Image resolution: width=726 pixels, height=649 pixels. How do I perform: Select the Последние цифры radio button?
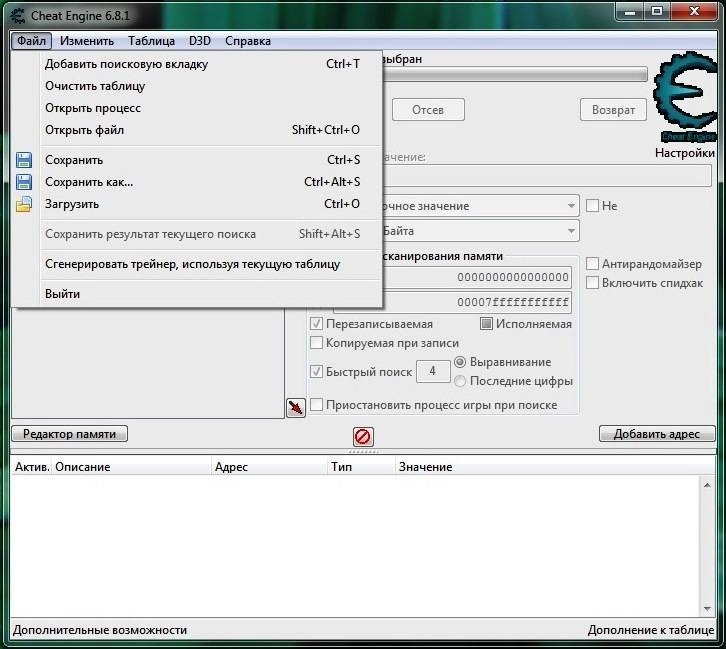pyautogui.click(x=460, y=381)
